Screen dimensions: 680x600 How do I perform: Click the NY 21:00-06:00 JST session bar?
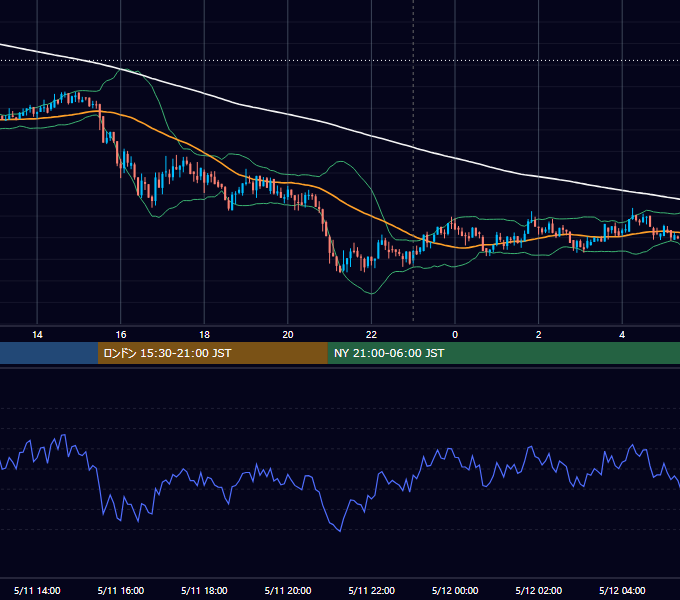click(503, 353)
